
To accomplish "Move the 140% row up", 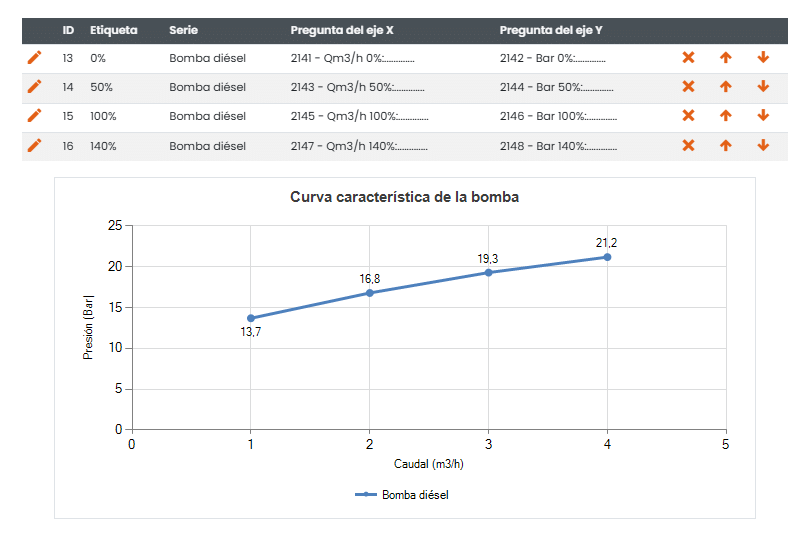I will tap(726, 146).
